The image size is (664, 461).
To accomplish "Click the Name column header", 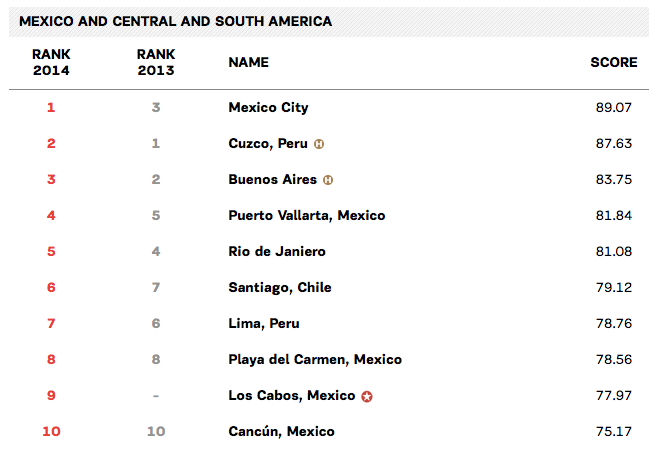I will [249, 63].
